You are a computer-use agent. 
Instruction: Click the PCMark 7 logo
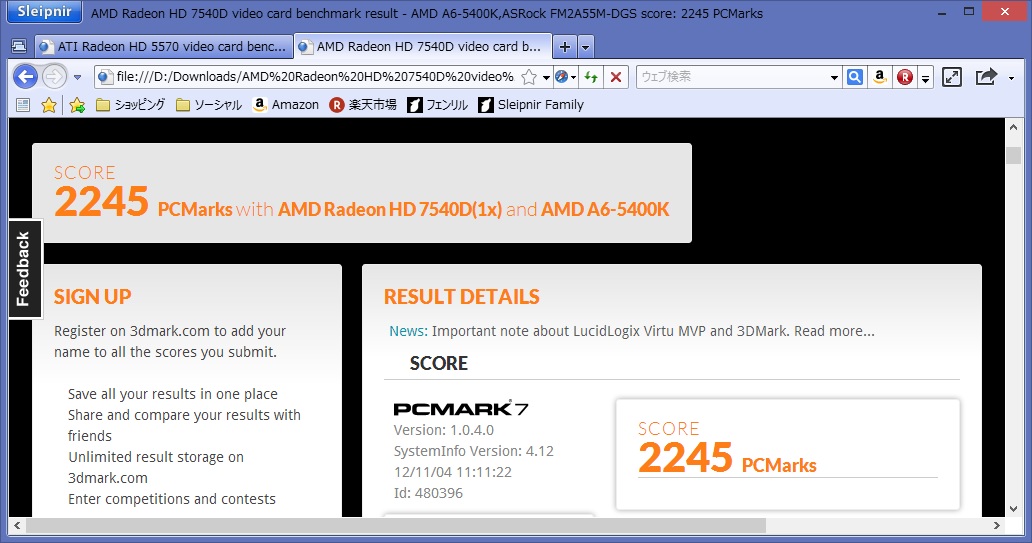click(x=461, y=409)
